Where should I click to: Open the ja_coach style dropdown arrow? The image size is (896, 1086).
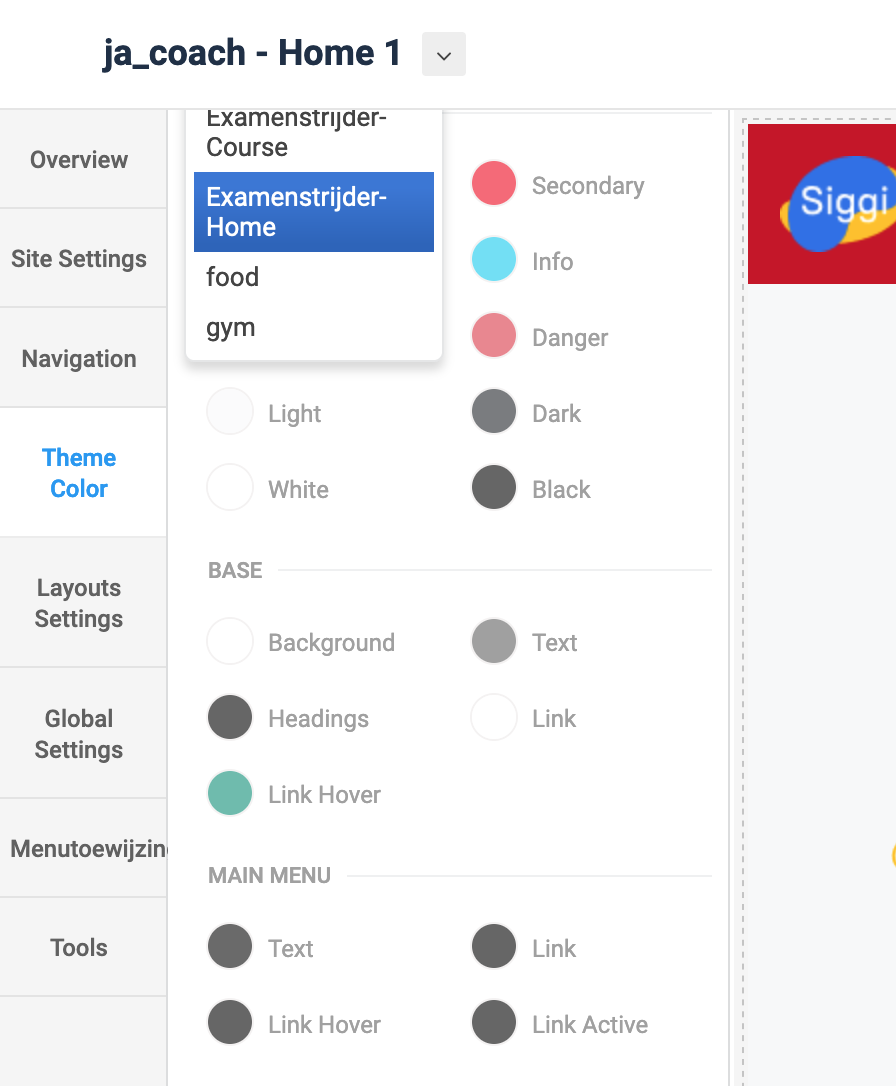tap(444, 55)
